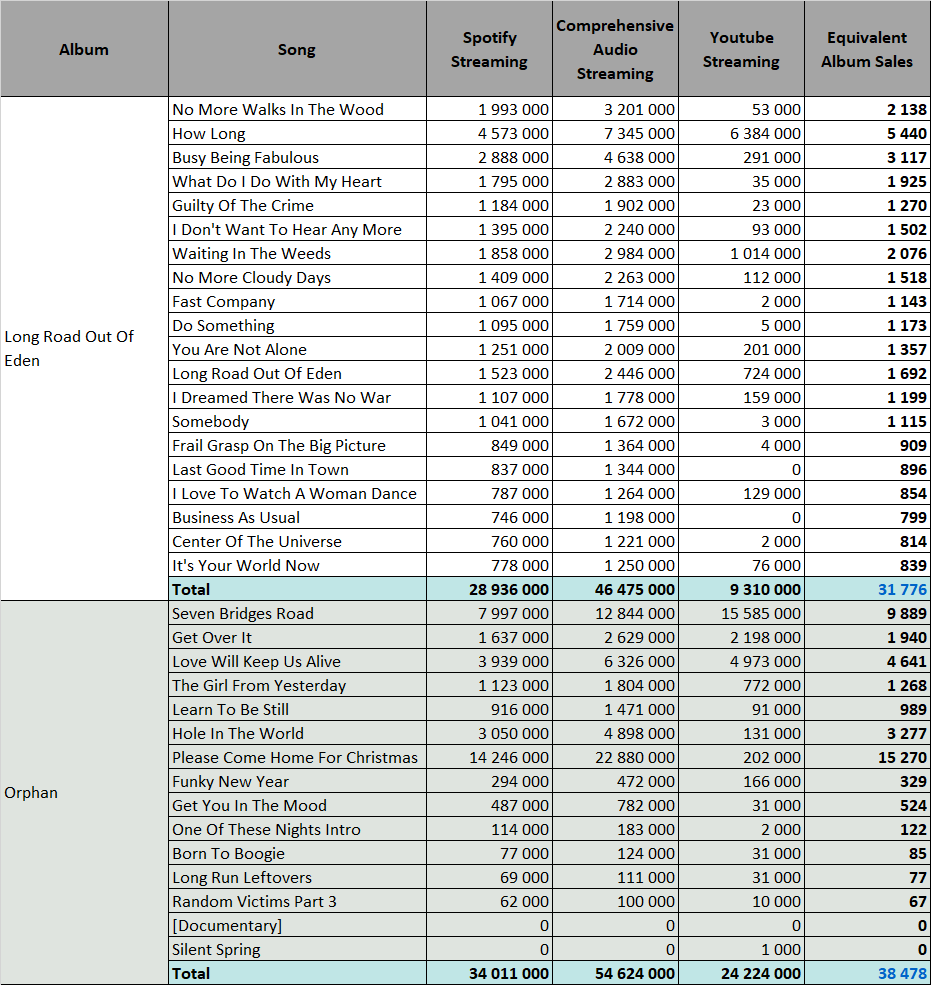Click Frail Grasp On The Big Picture

click(x=297, y=445)
